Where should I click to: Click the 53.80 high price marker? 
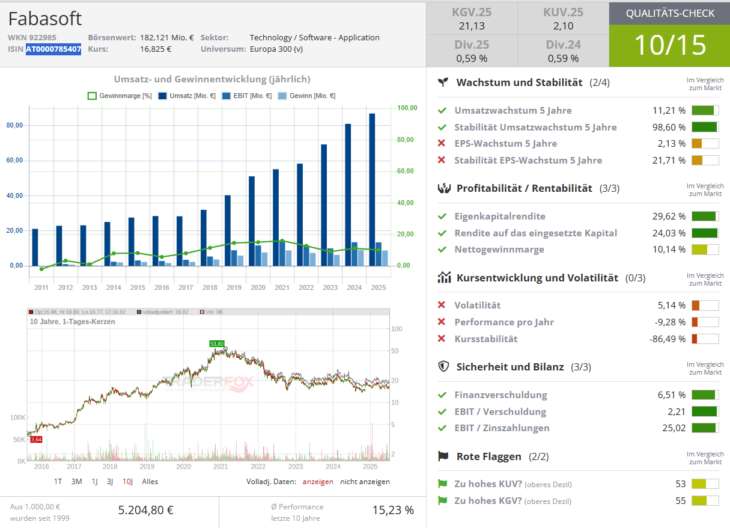[217, 344]
